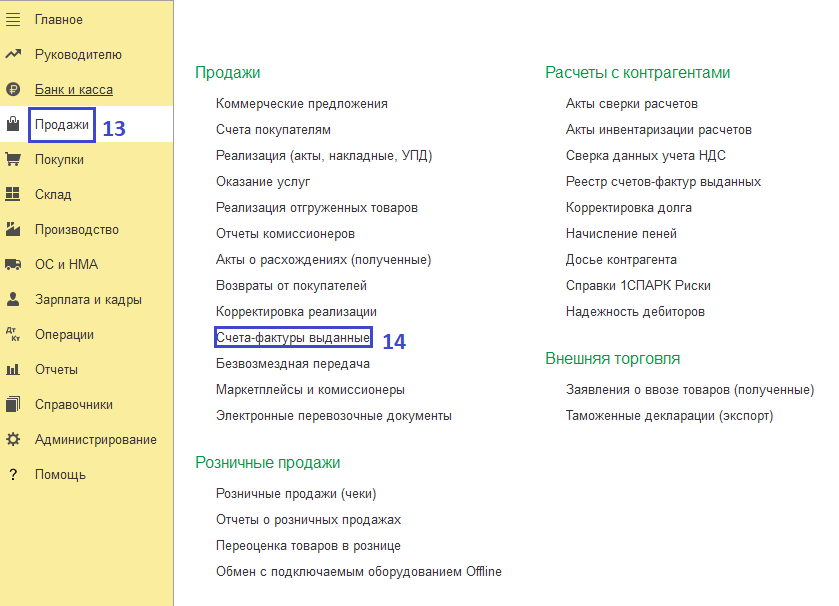The image size is (839, 606).
Task: Click the bar chart icon for Отчеты
Action: pos(13,370)
